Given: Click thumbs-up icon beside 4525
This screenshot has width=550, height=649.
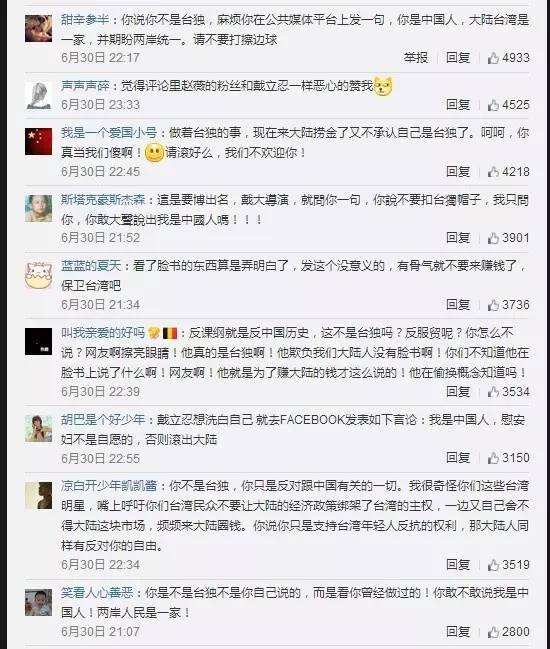Looking at the screenshot, I should click(493, 105).
